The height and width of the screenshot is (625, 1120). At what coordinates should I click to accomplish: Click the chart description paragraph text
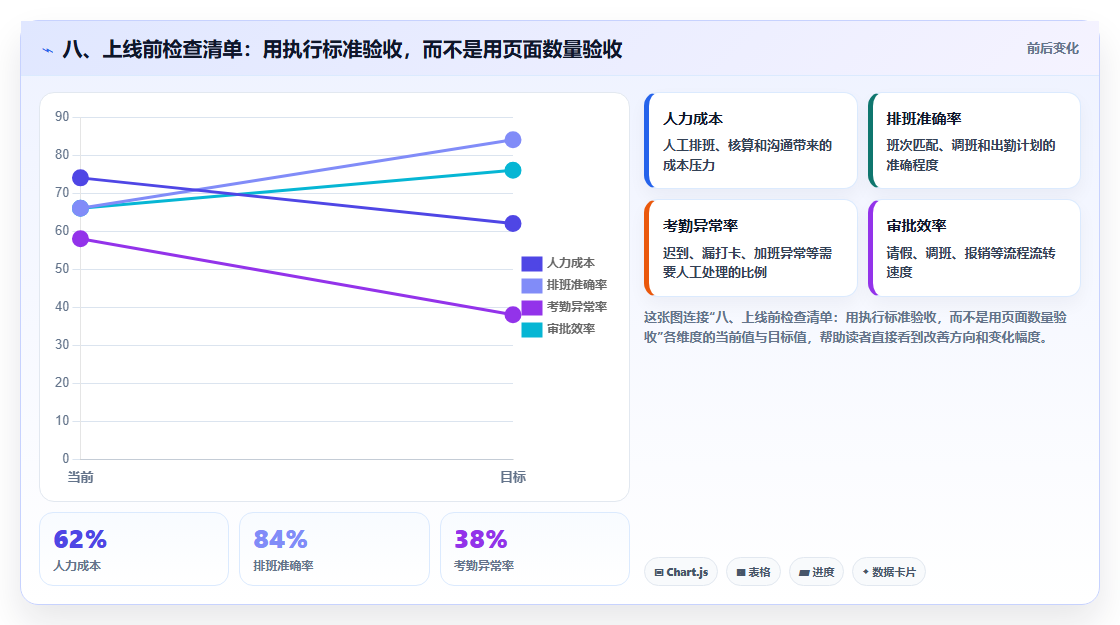856,327
